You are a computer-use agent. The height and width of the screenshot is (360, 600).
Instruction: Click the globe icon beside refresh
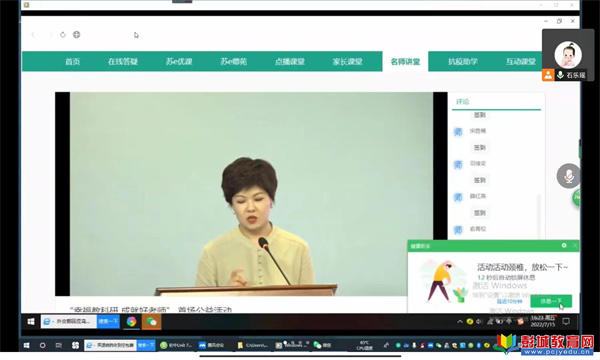(77, 35)
